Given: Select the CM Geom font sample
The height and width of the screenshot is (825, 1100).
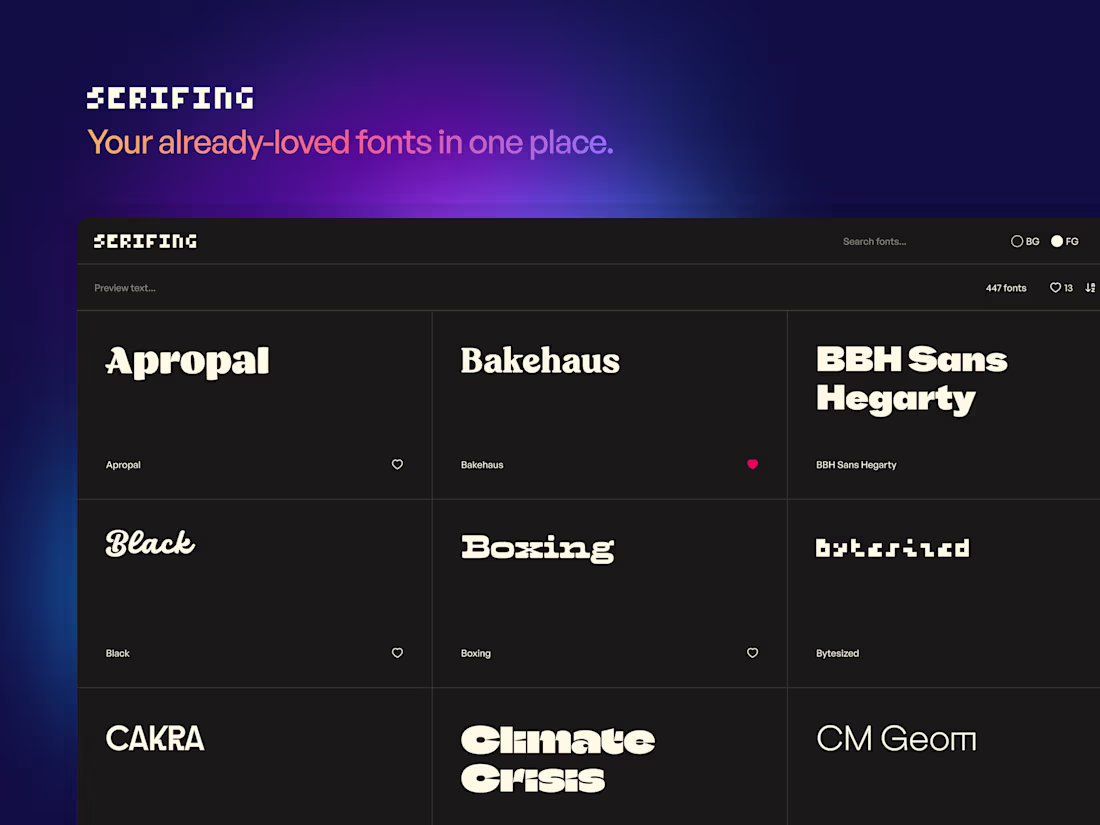Looking at the screenshot, I should pos(896,738).
